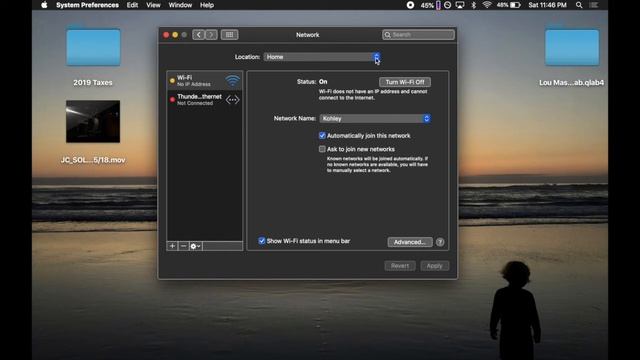Click the help question mark button
This screenshot has height=360, width=640.
440,242
